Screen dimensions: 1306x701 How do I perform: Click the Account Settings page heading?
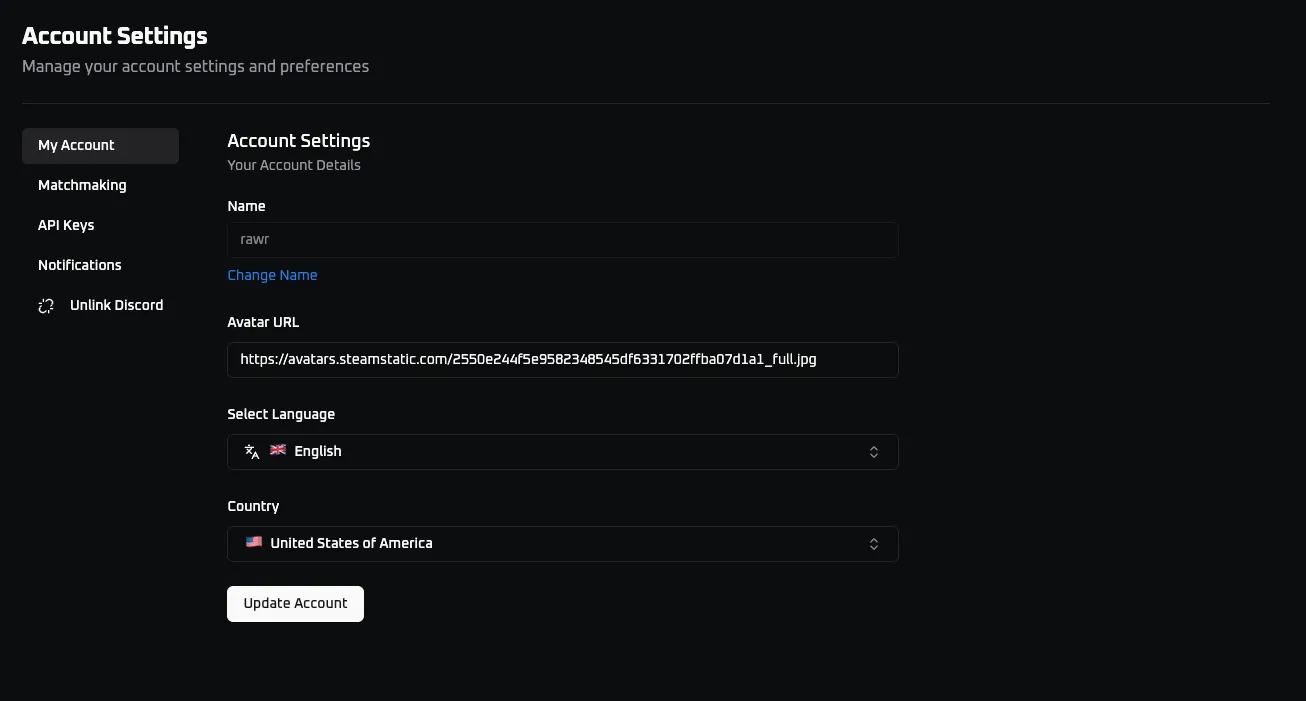[x=114, y=35]
